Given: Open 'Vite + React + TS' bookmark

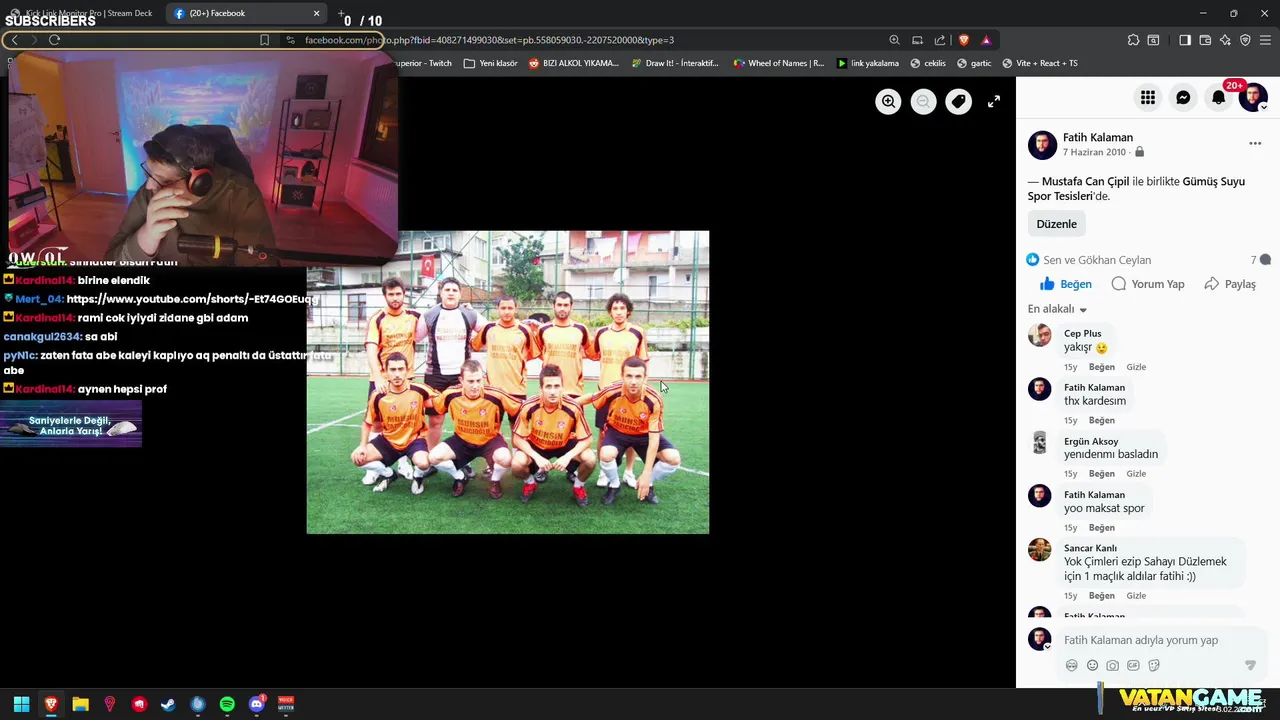Looking at the screenshot, I should point(1039,63).
